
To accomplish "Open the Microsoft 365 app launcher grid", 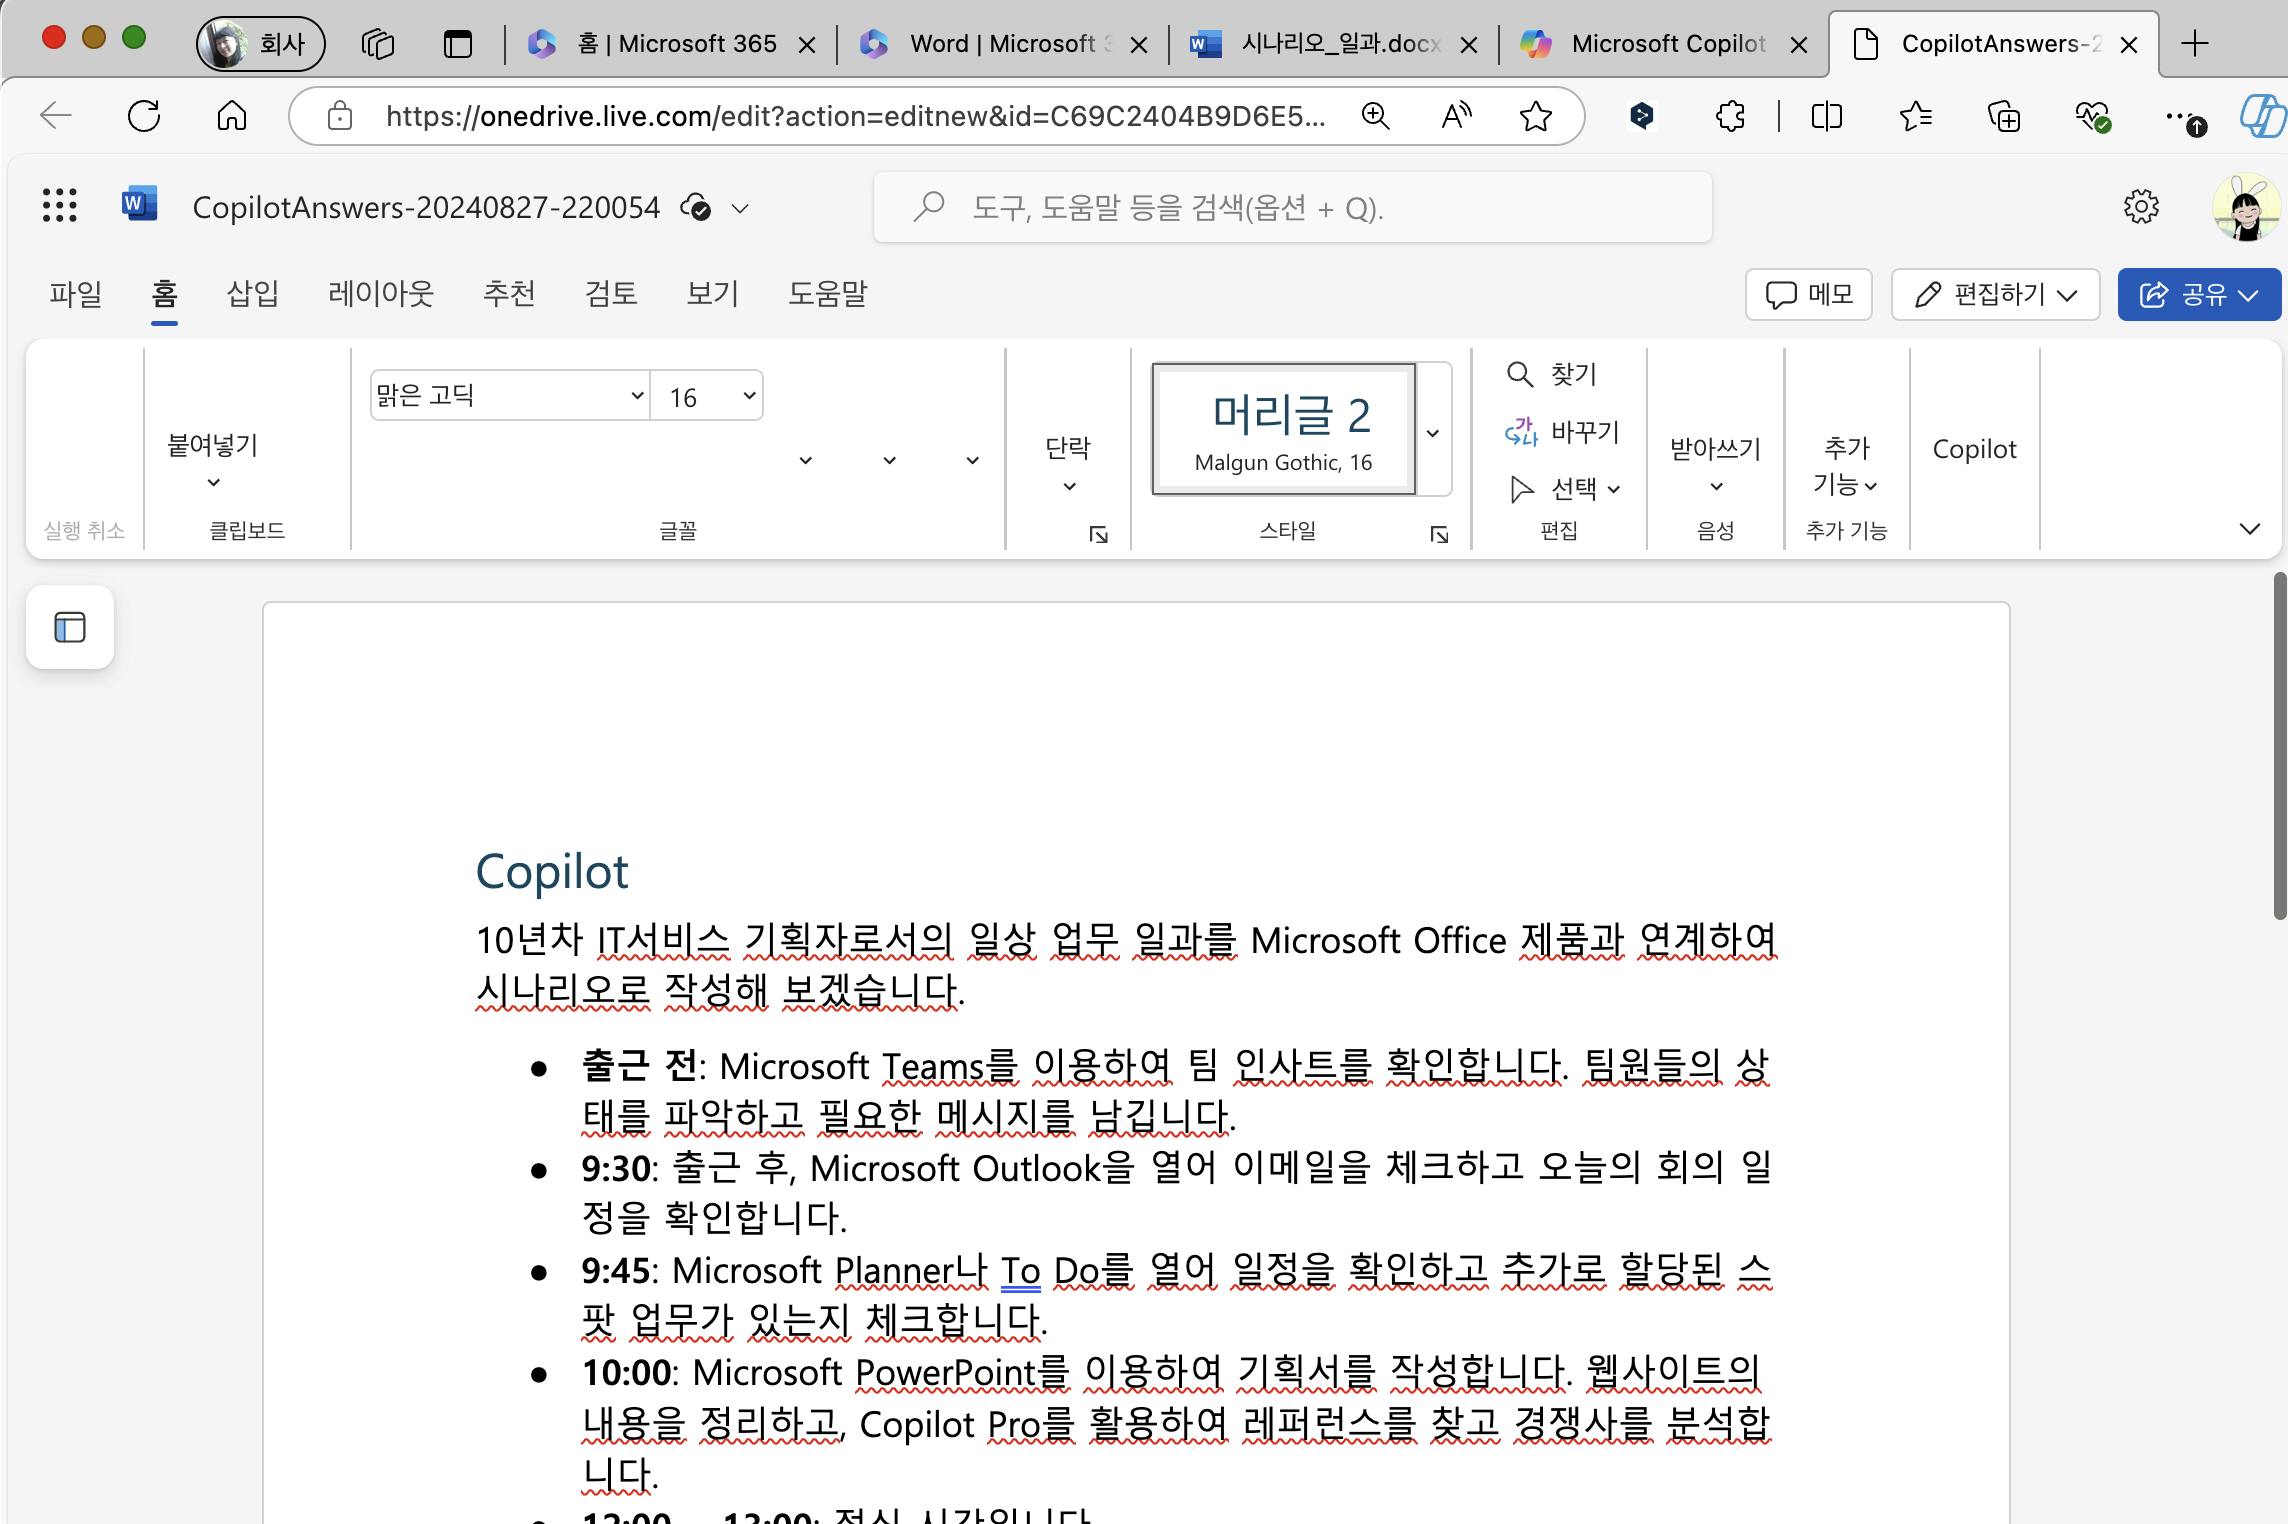I will click(59, 206).
